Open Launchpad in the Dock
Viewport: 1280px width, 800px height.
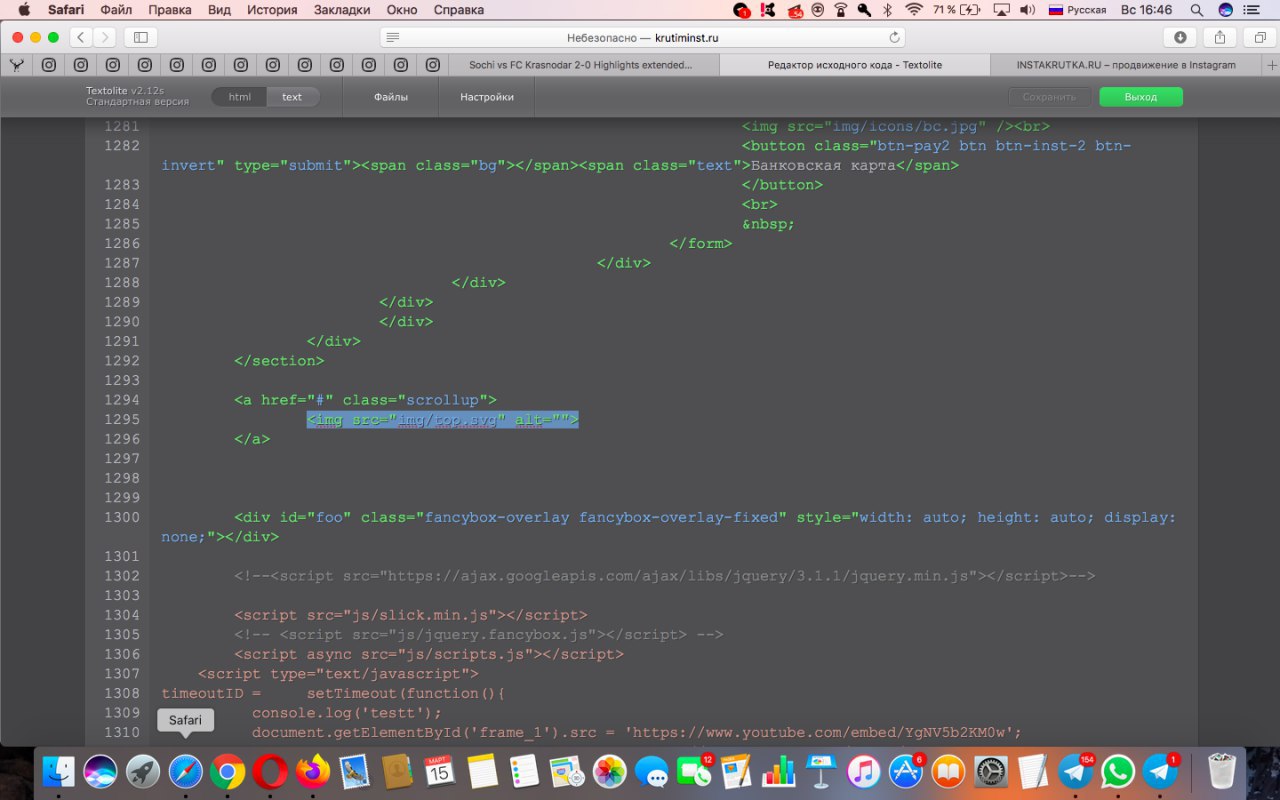(143, 771)
